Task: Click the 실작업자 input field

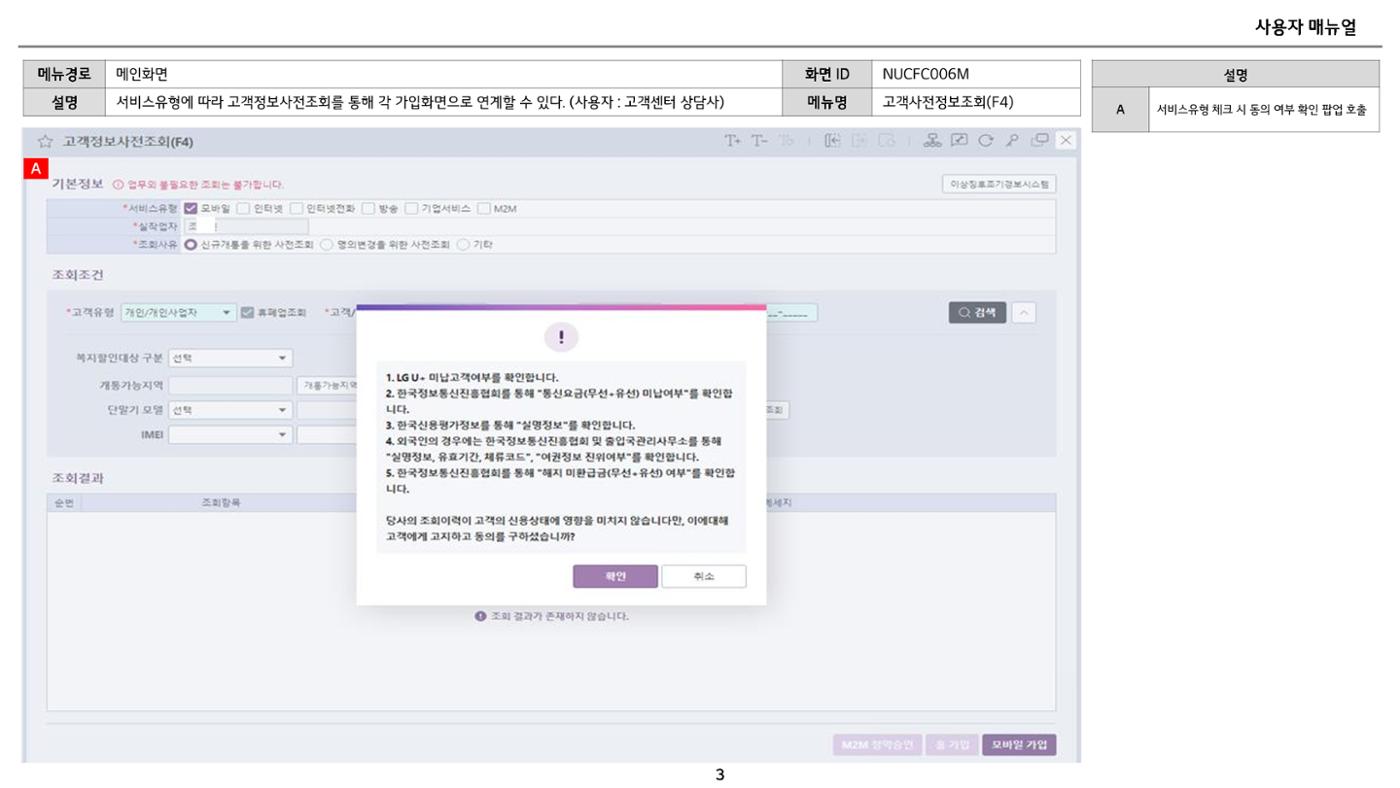Action: (x=247, y=226)
